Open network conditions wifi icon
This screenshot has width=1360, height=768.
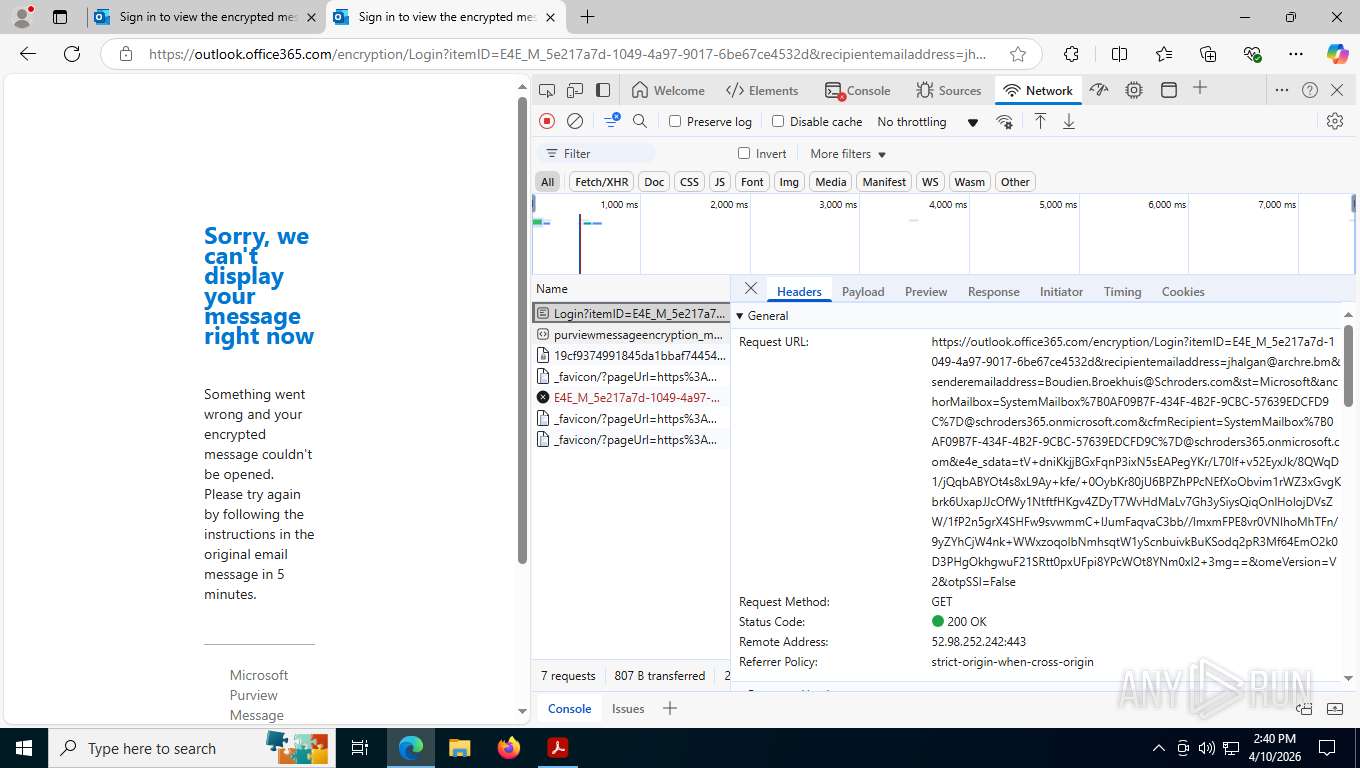tap(1004, 122)
